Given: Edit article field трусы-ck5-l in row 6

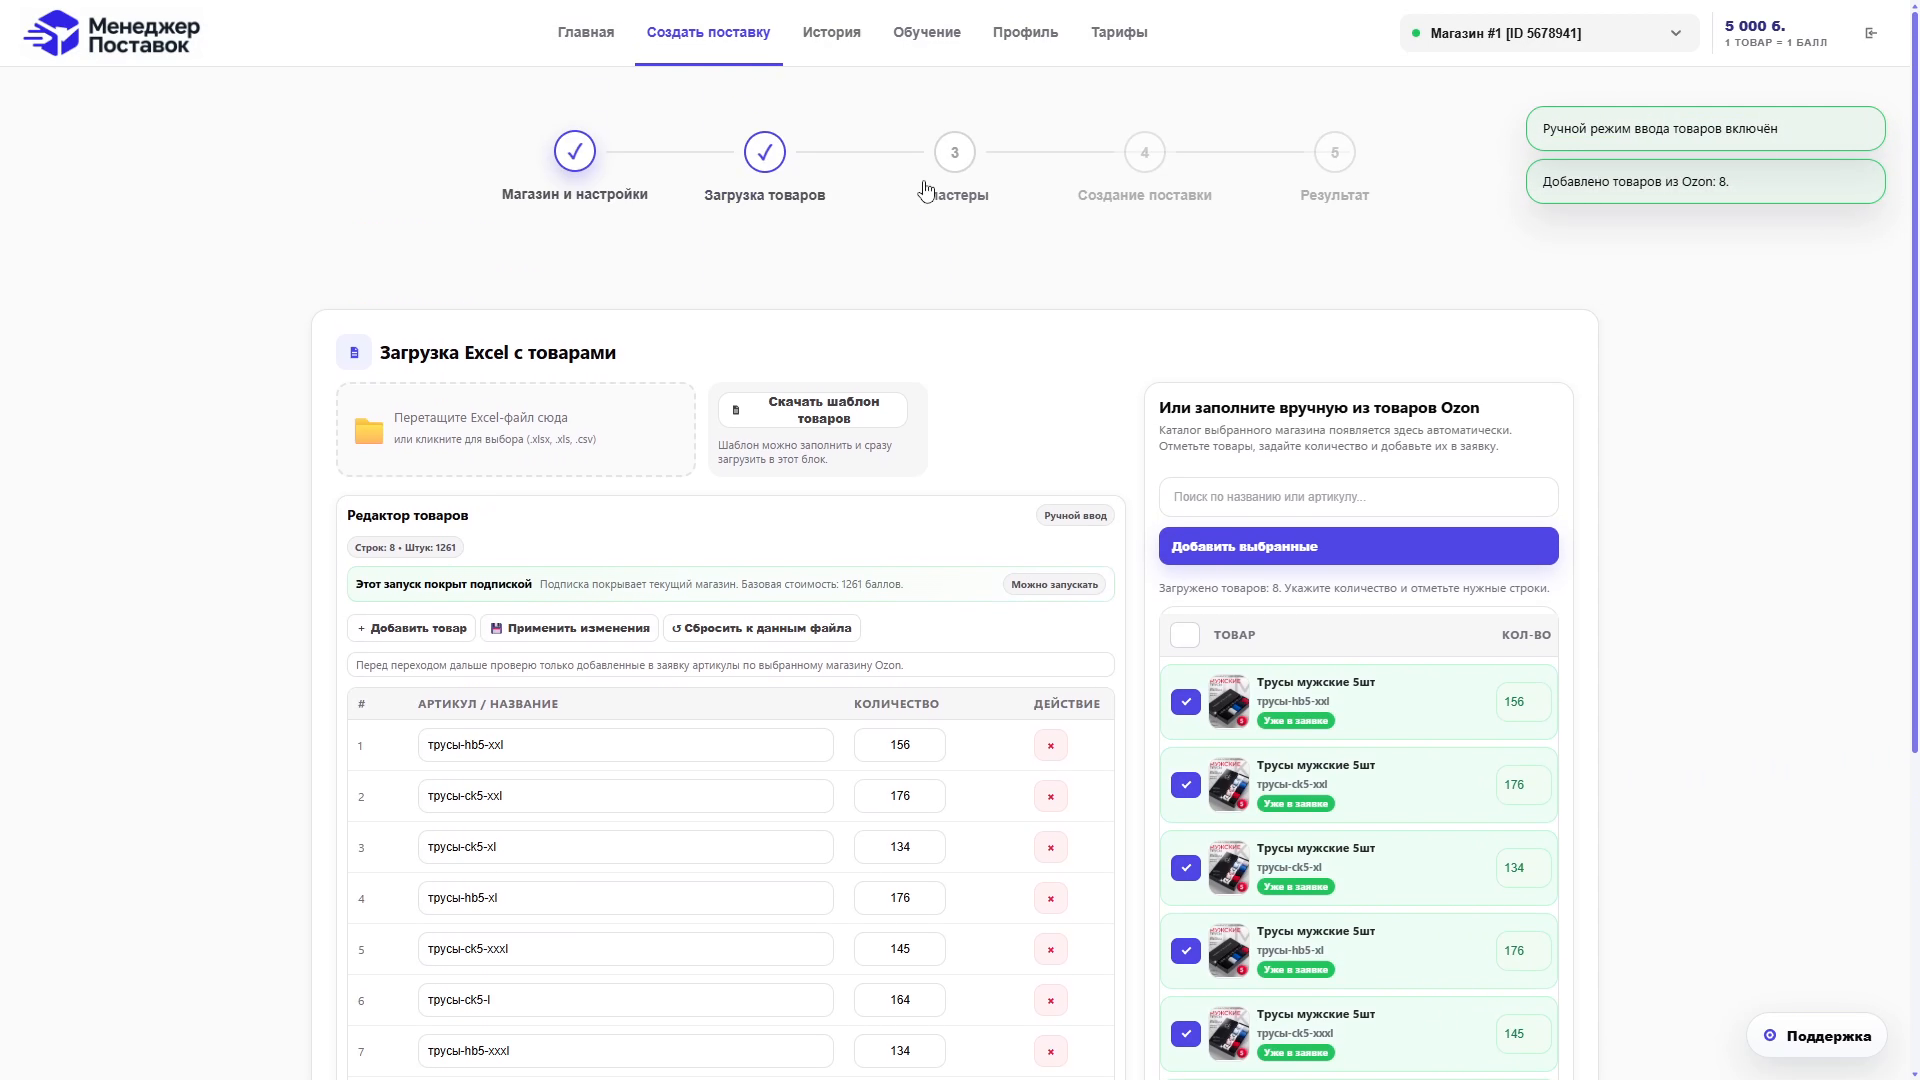Looking at the screenshot, I should pyautogui.click(x=626, y=1000).
